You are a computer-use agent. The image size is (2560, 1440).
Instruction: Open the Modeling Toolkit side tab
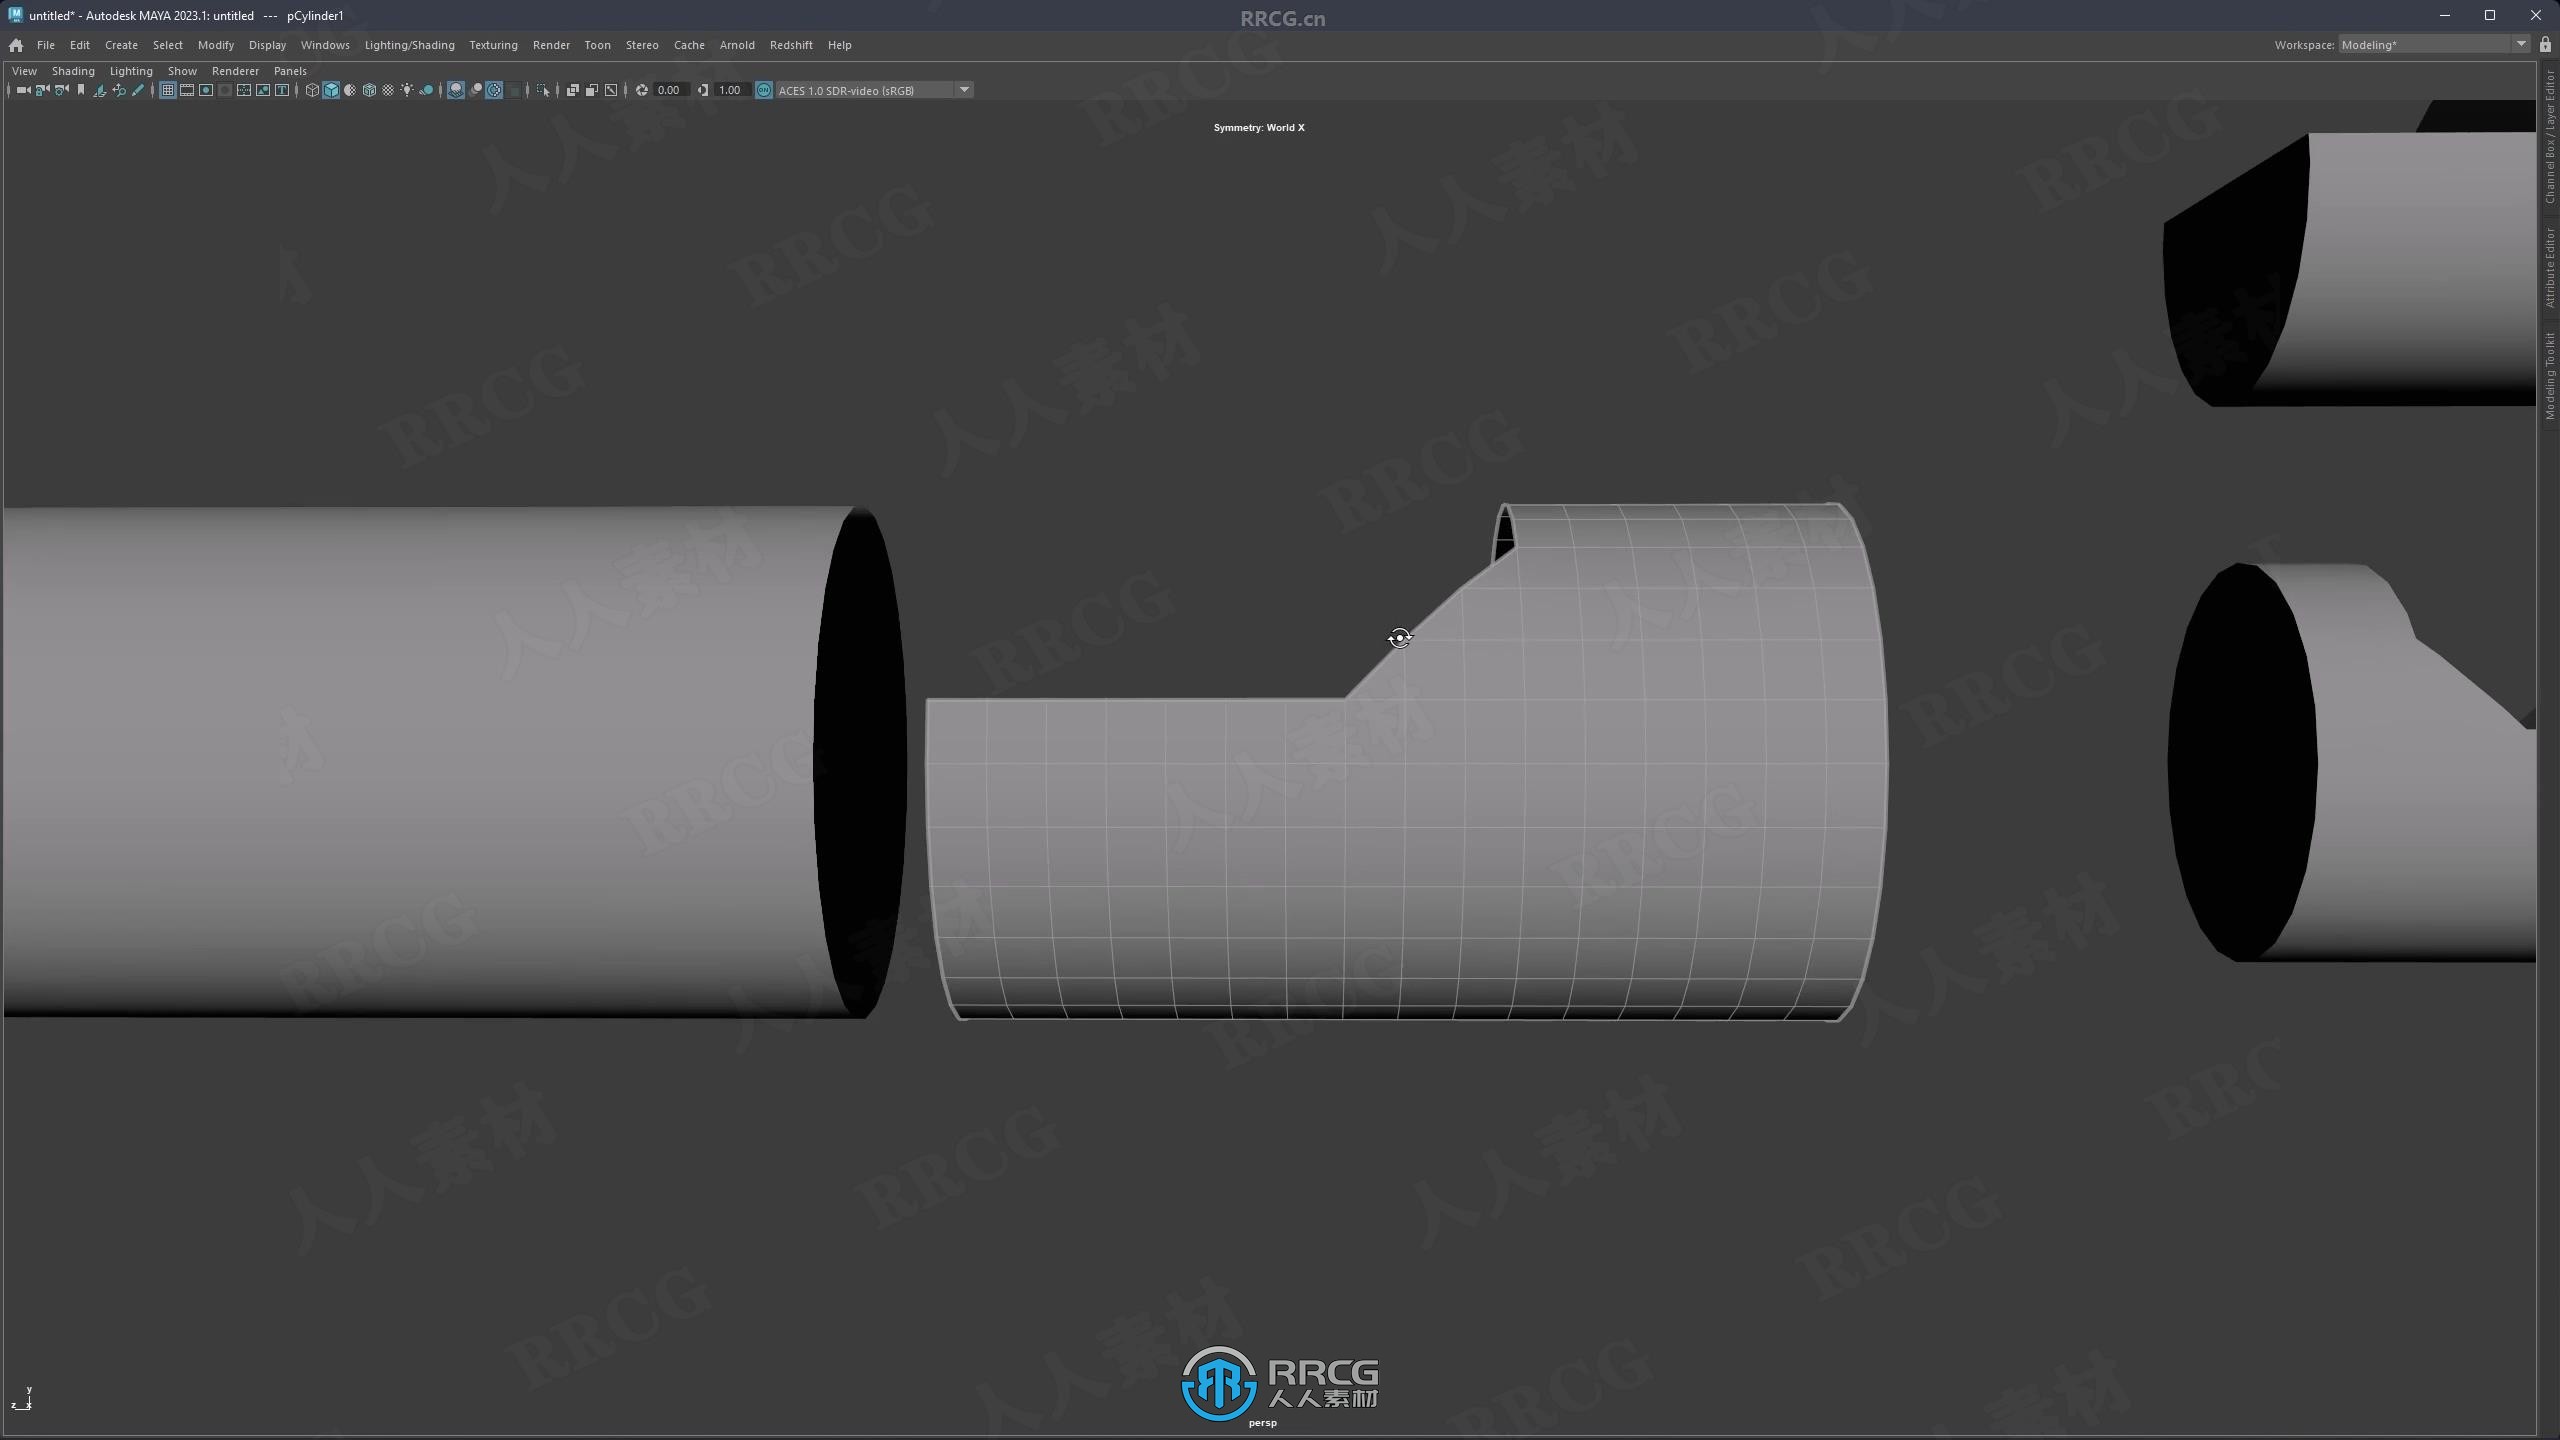pos(2550,376)
